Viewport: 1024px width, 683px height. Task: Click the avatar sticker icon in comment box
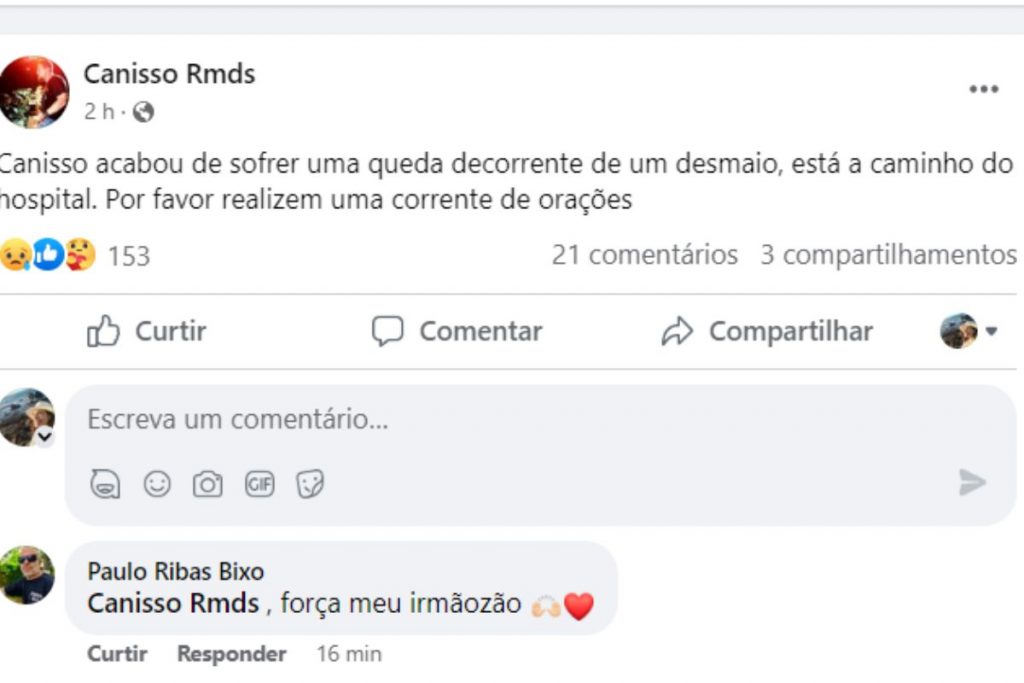point(105,485)
